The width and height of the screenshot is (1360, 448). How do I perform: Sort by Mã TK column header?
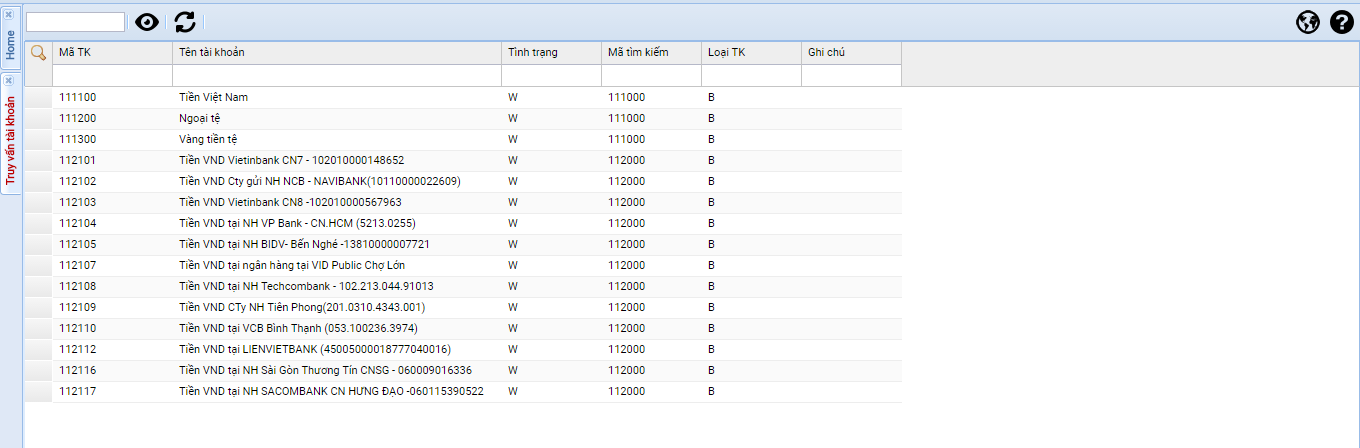(112, 53)
